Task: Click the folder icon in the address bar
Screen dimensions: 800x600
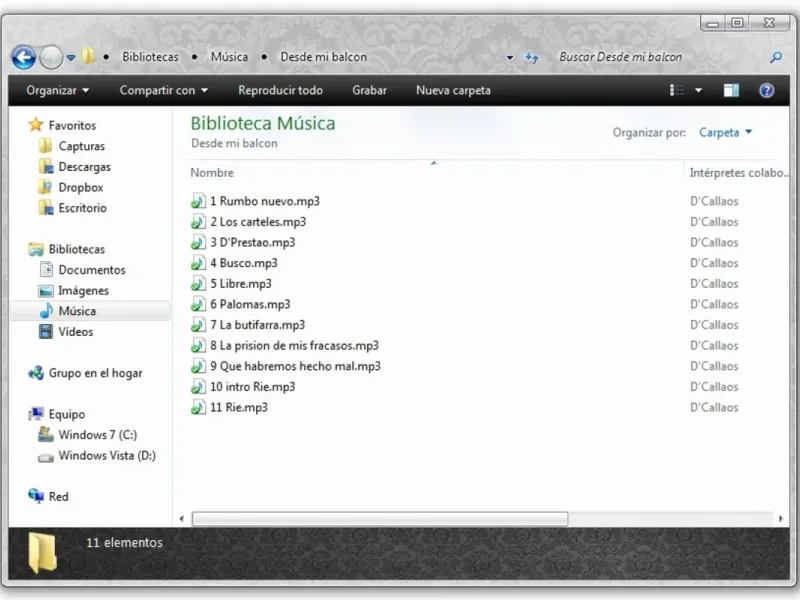Action: 89,56
